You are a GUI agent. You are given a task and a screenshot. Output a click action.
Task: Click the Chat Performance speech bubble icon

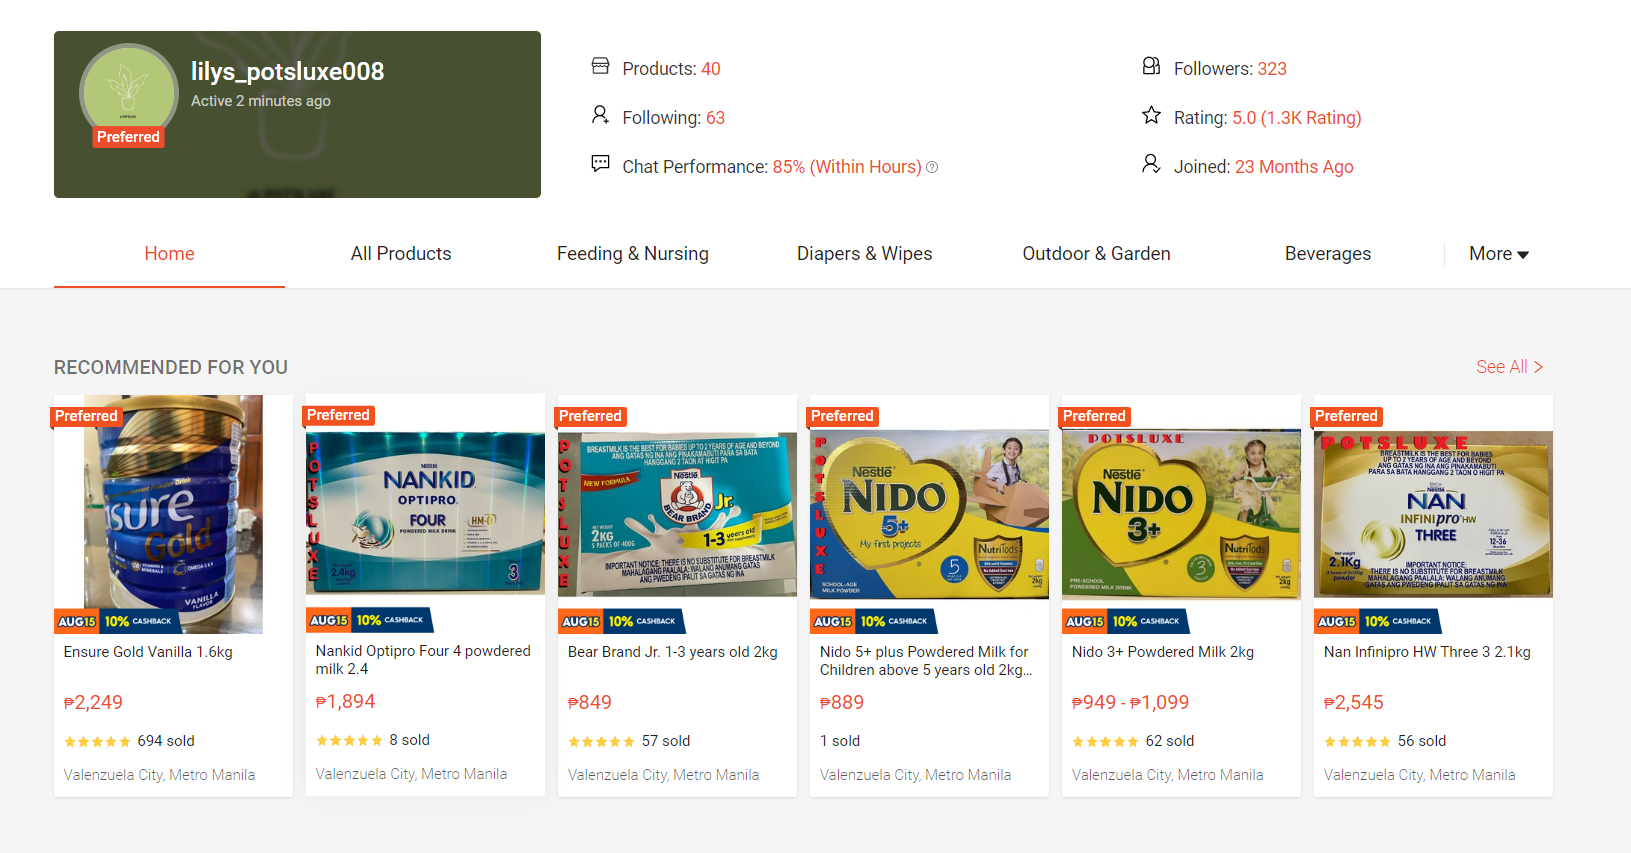600,163
